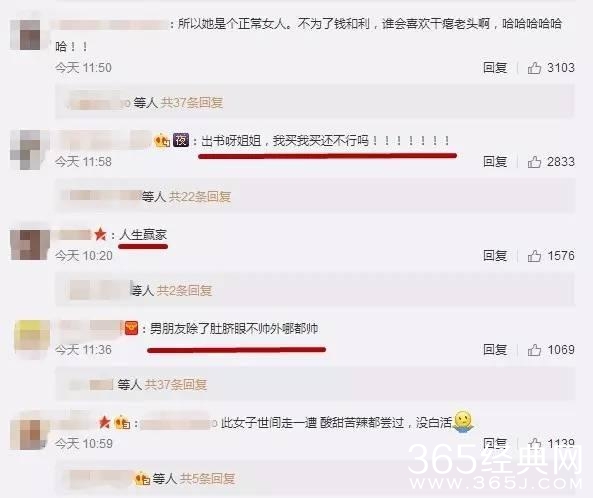Like the 人生赢家 comment
The image size is (593, 498).
(x=534, y=256)
